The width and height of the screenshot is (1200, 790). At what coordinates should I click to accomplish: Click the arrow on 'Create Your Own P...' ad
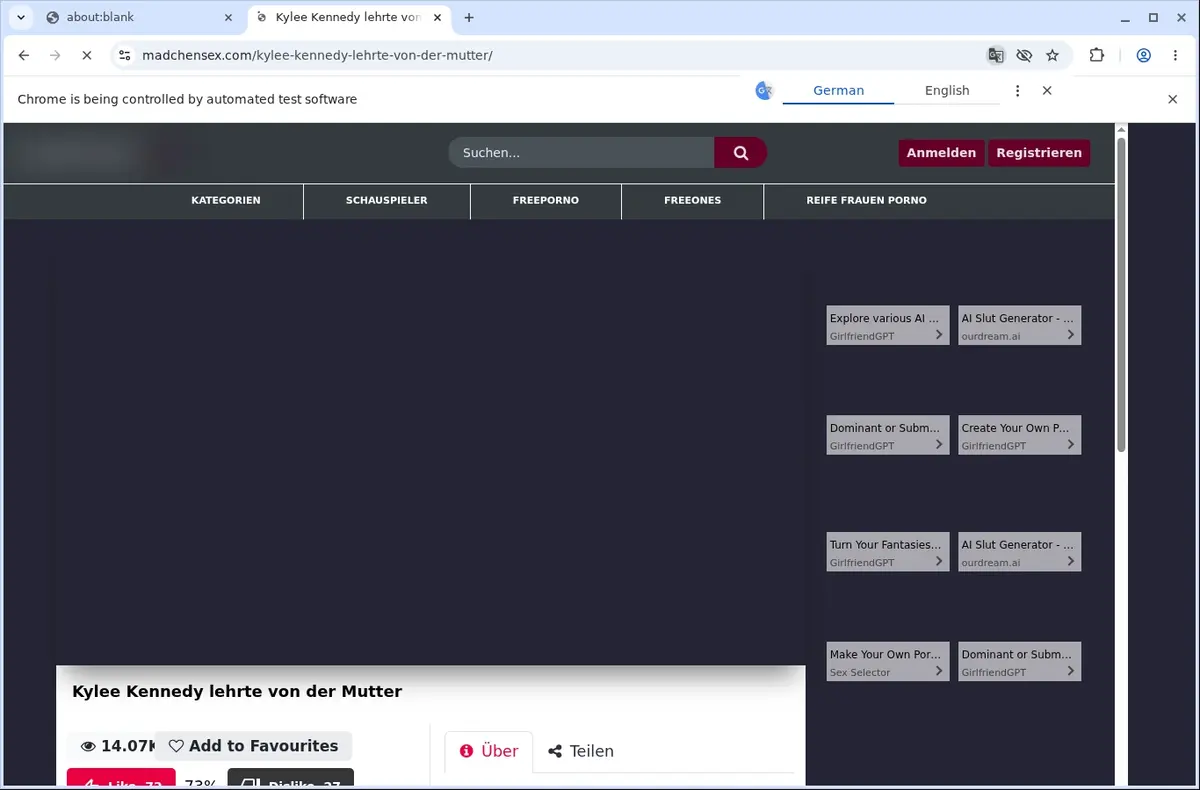point(1071,445)
